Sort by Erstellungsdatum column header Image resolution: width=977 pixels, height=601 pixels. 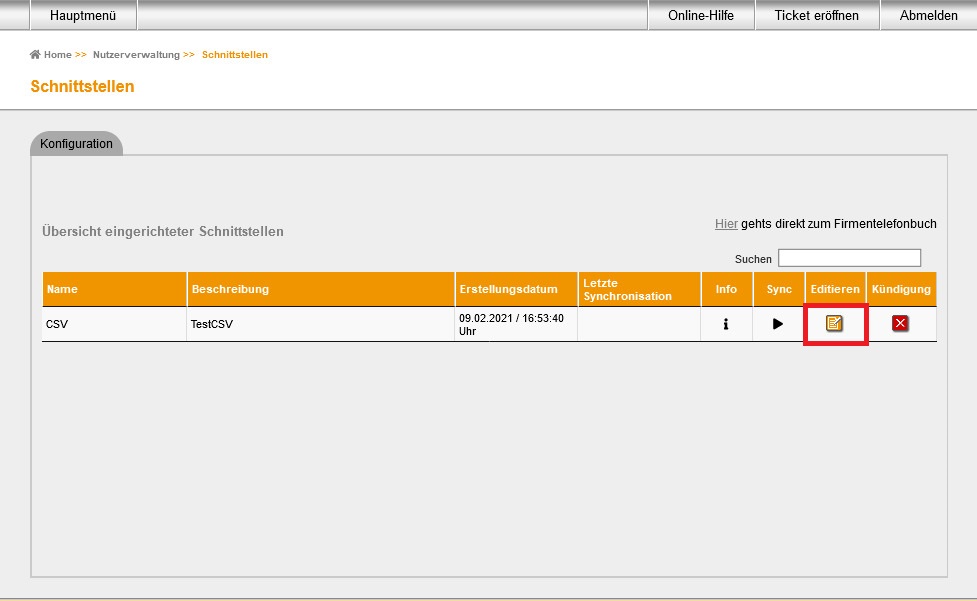tap(517, 289)
